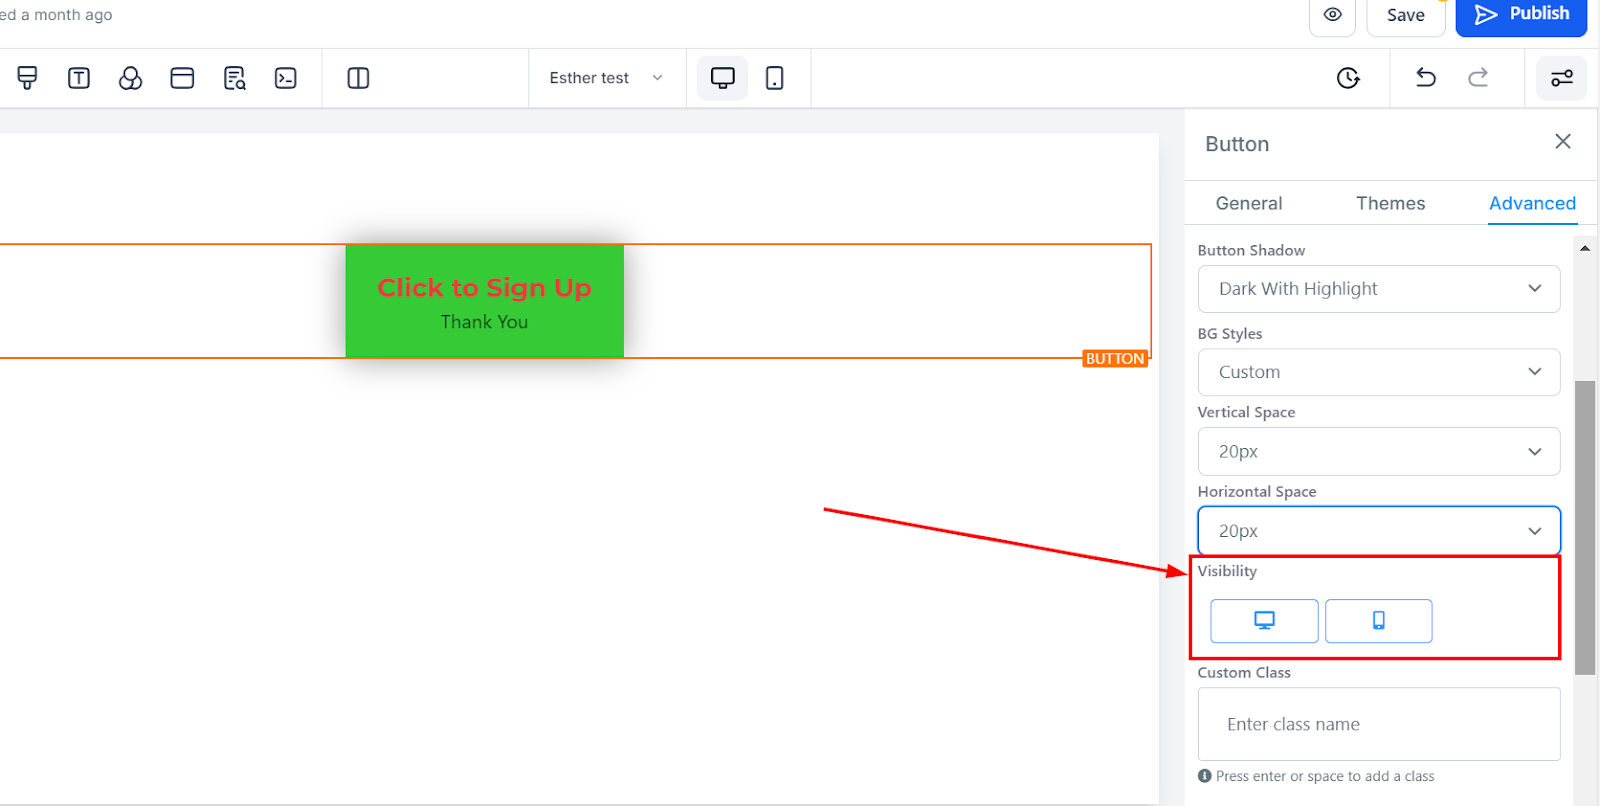Redo the last change

coord(1478,78)
